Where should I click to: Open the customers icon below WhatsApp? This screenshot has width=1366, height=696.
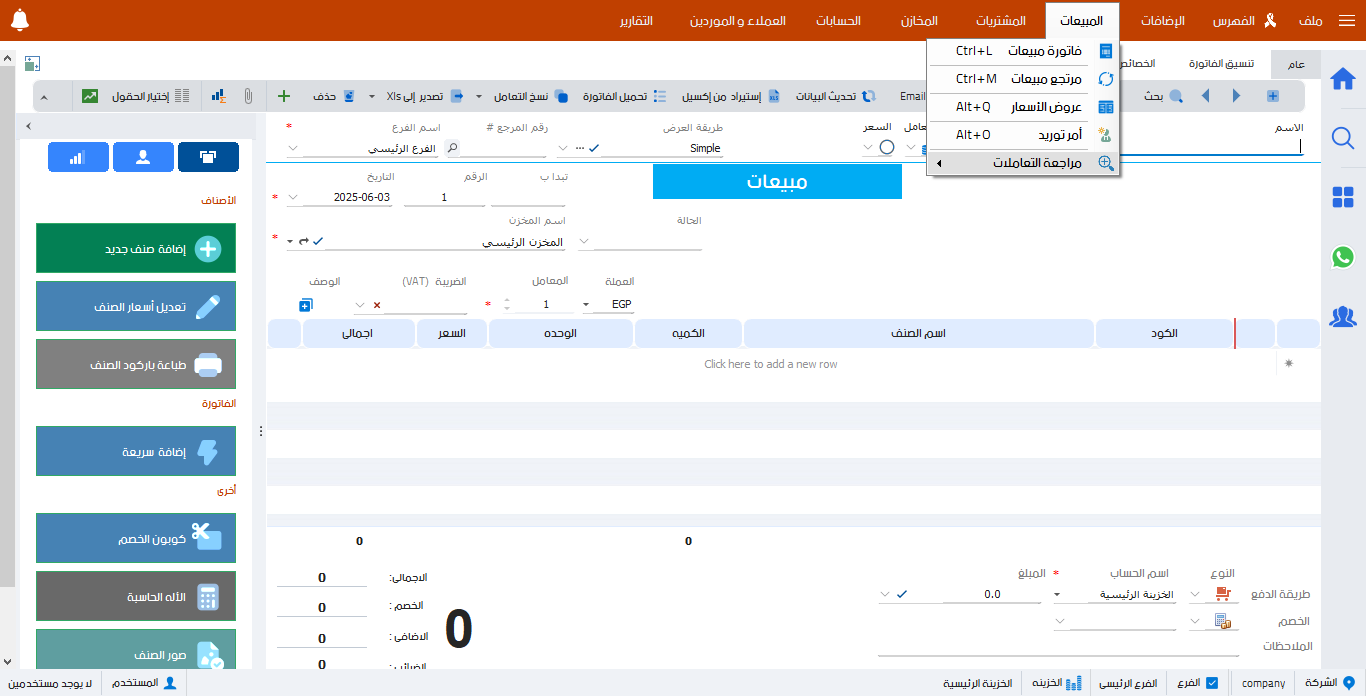click(x=1343, y=317)
